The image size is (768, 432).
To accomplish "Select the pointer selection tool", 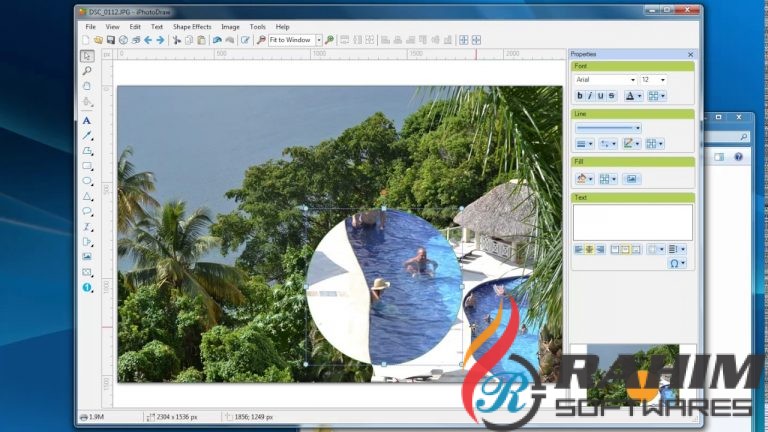I will point(87,56).
